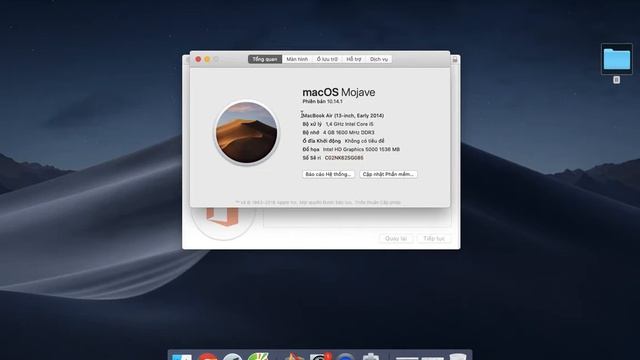Click the macOS Mojave title

(x=339, y=92)
